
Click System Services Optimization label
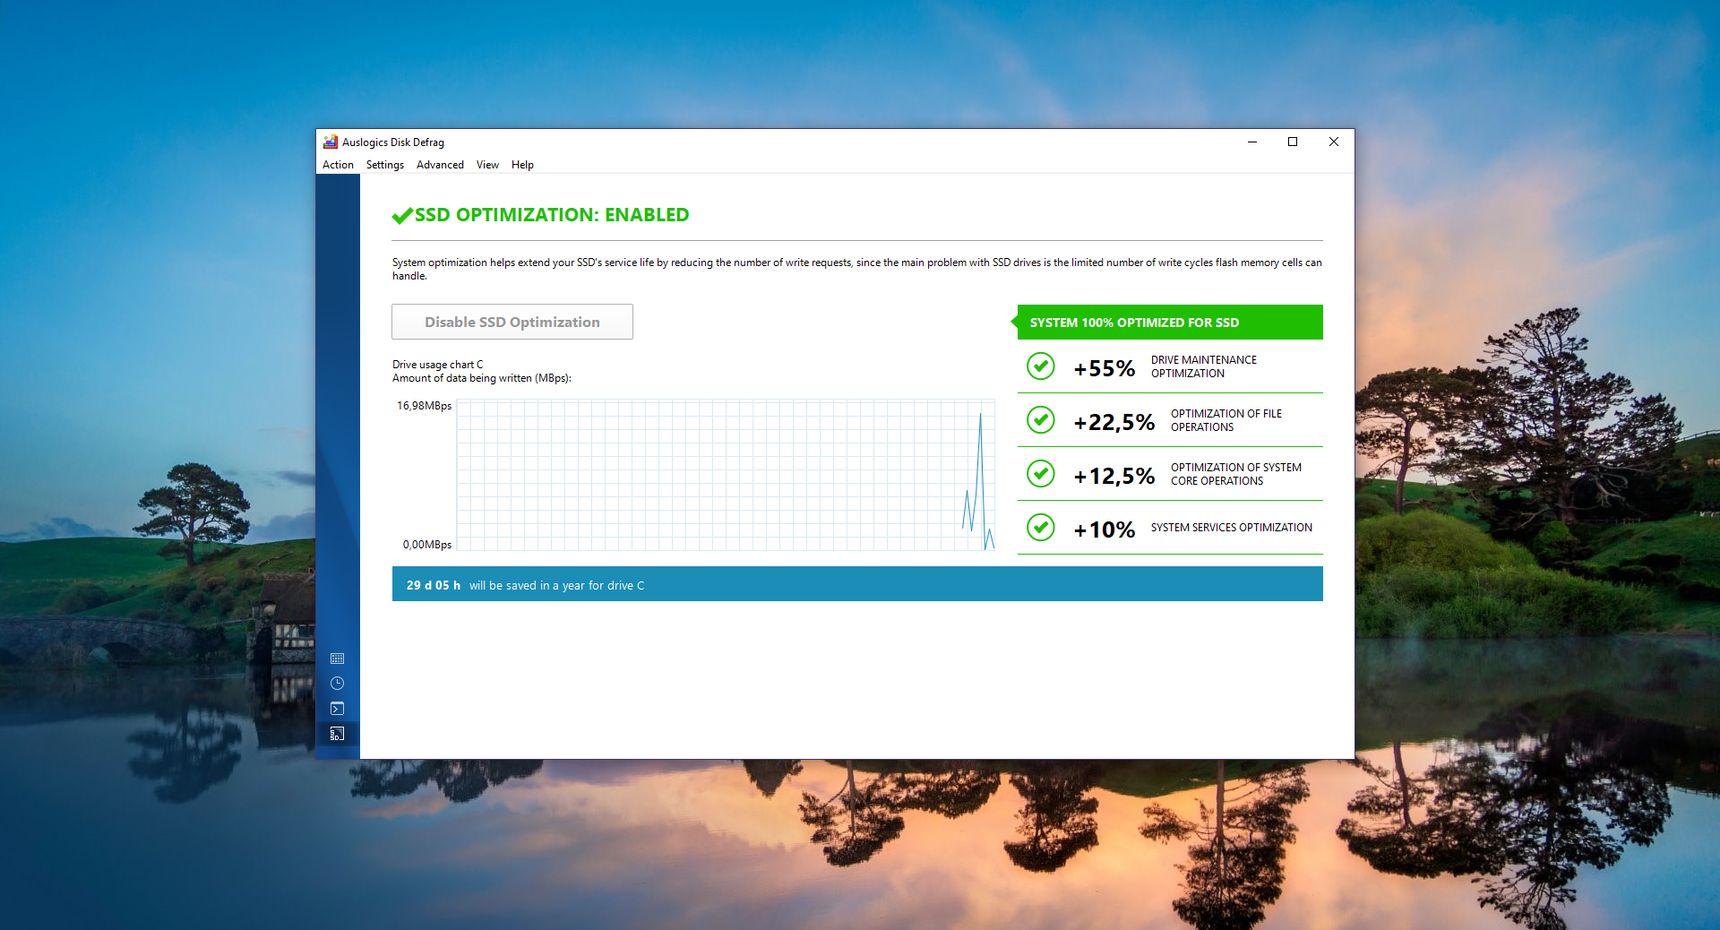tap(1231, 527)
